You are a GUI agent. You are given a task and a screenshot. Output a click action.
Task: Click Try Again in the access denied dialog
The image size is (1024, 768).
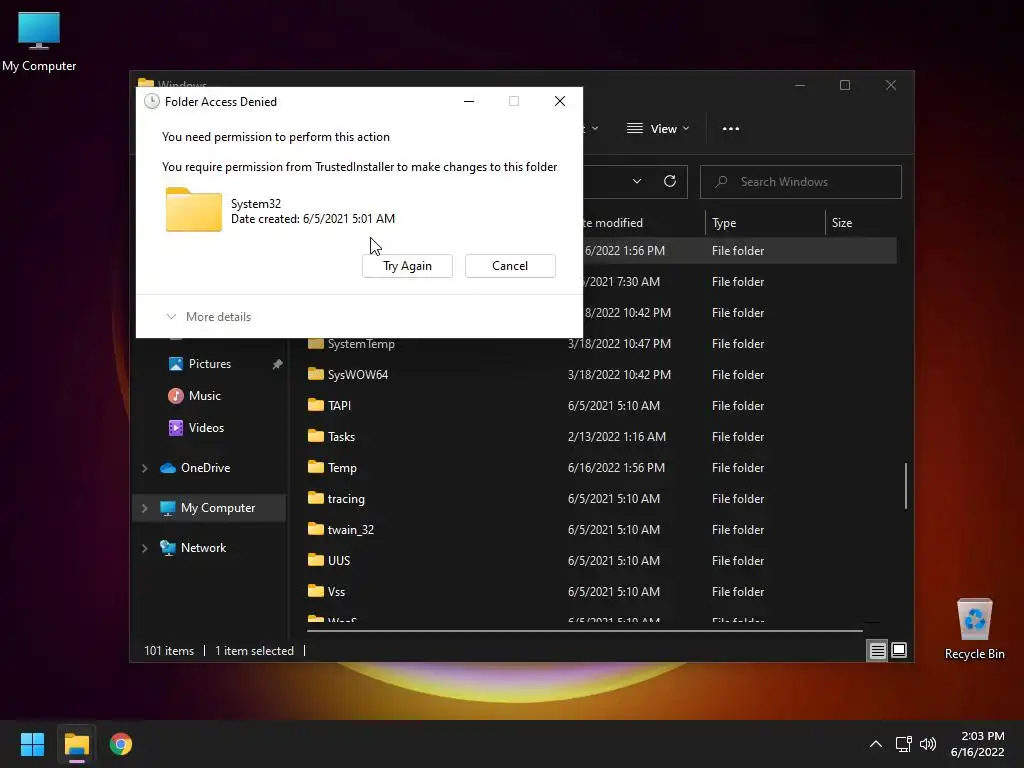(x=407, y=266)
